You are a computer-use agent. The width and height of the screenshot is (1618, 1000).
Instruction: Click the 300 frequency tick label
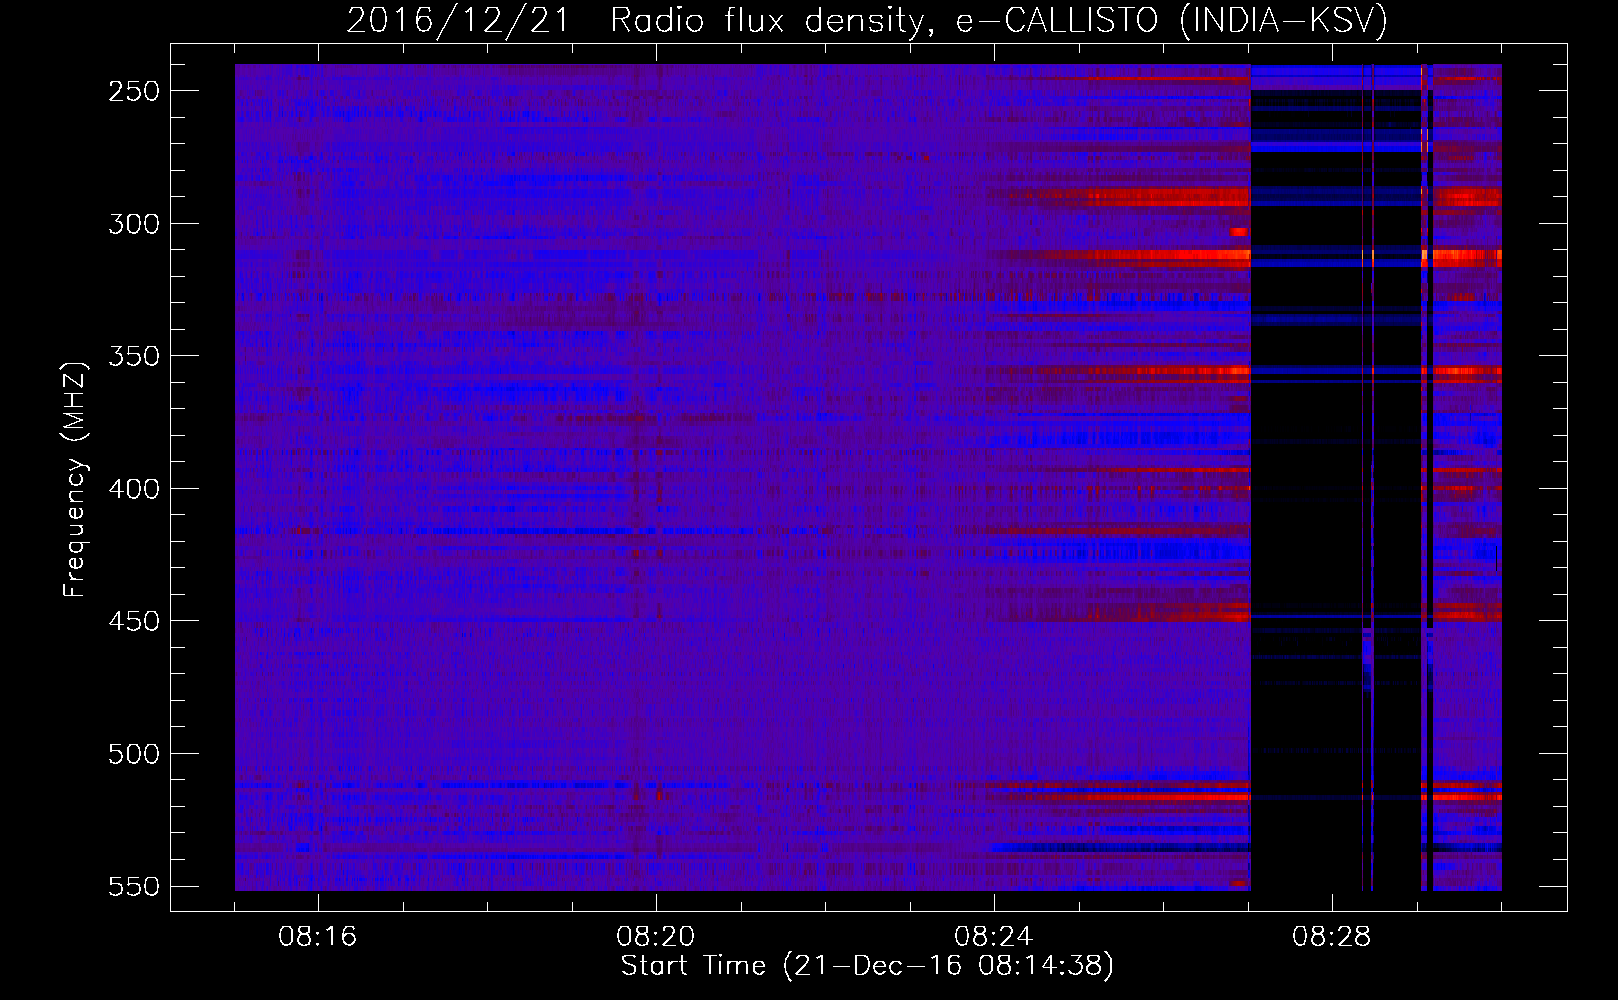[134, 224]
